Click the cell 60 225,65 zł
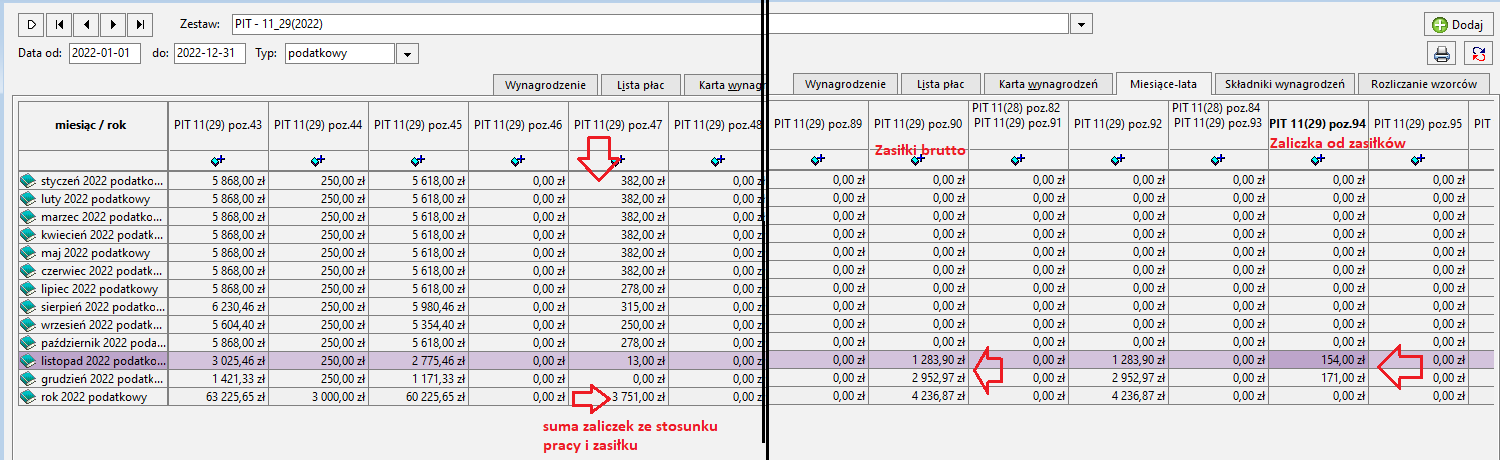The height and width of the screenshot is (460, 1500). click(x=418, y=396)
